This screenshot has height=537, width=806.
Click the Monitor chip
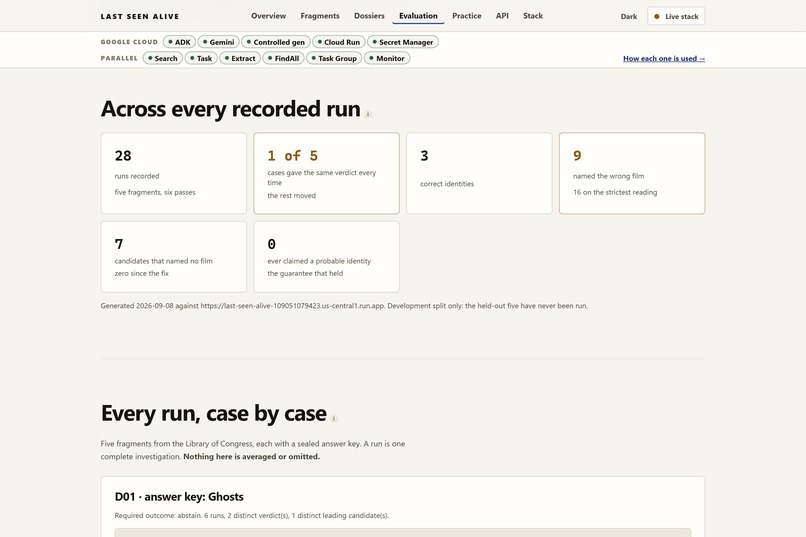point(387,58)
